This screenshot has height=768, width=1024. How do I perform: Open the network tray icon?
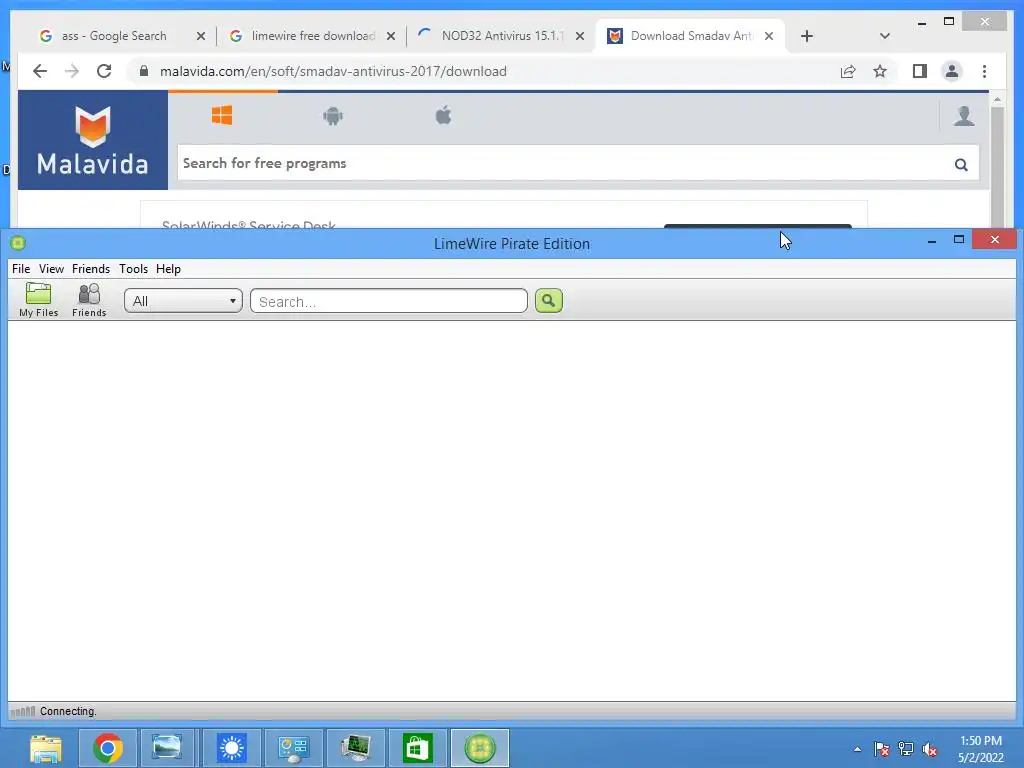[906, 749]
